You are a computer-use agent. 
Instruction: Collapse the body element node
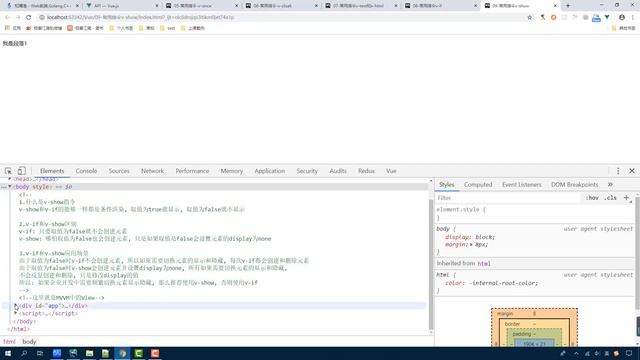point(10,187)
